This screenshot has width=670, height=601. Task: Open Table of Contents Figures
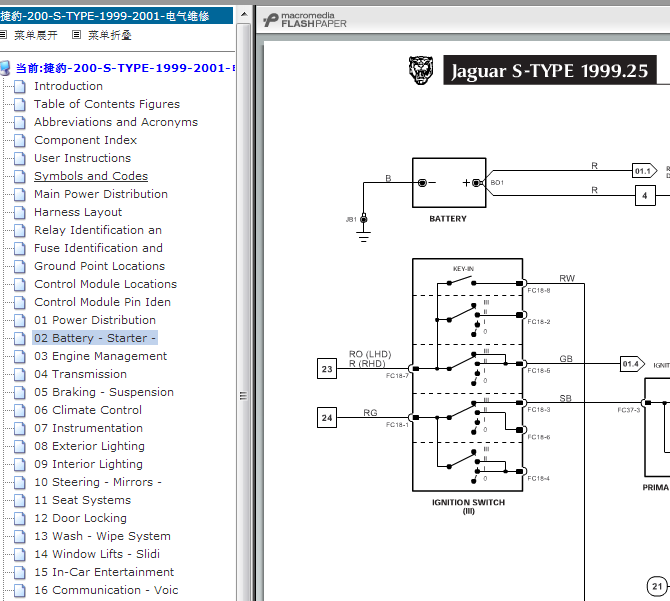pos(107,104)
